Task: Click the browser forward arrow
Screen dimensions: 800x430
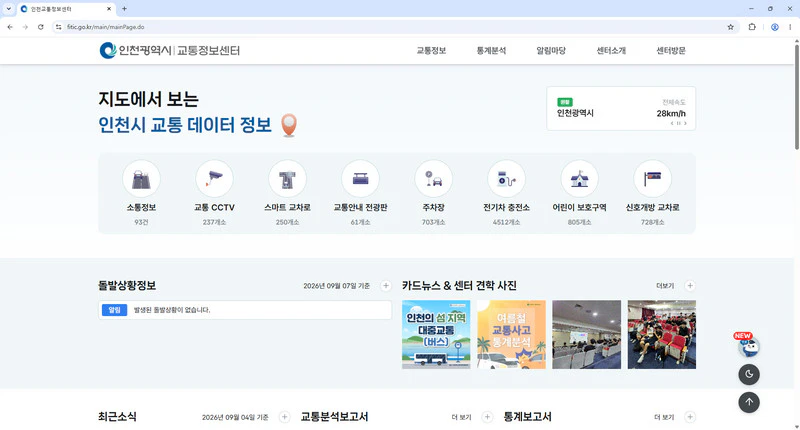Action: (x=25, y=27)
